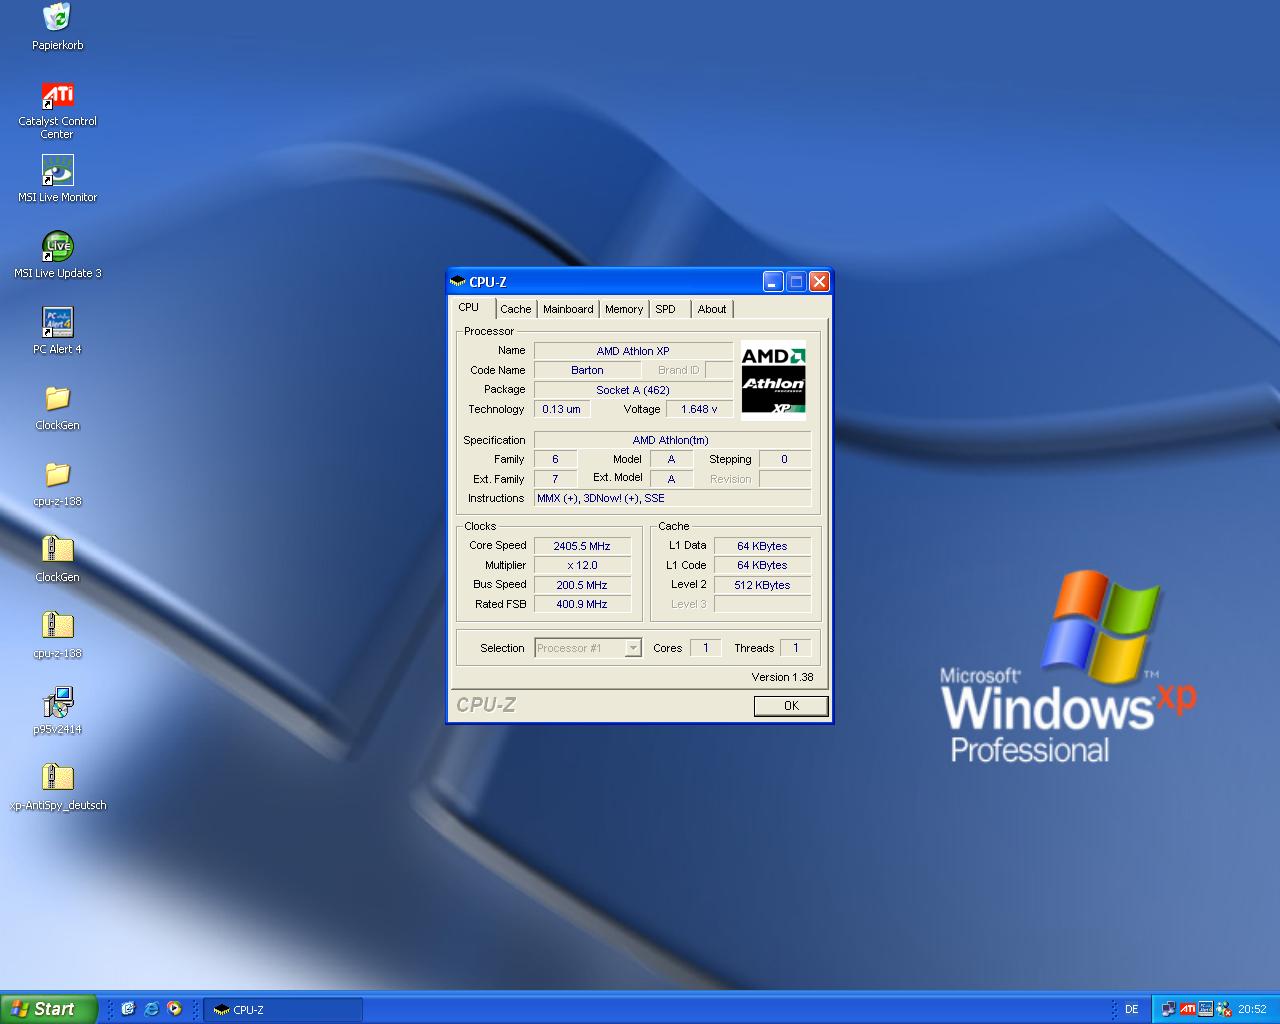Select the ClockGen yellow folder icon
The width and height of the screenshot is (1280, 1024).
[x=57, y=398]
